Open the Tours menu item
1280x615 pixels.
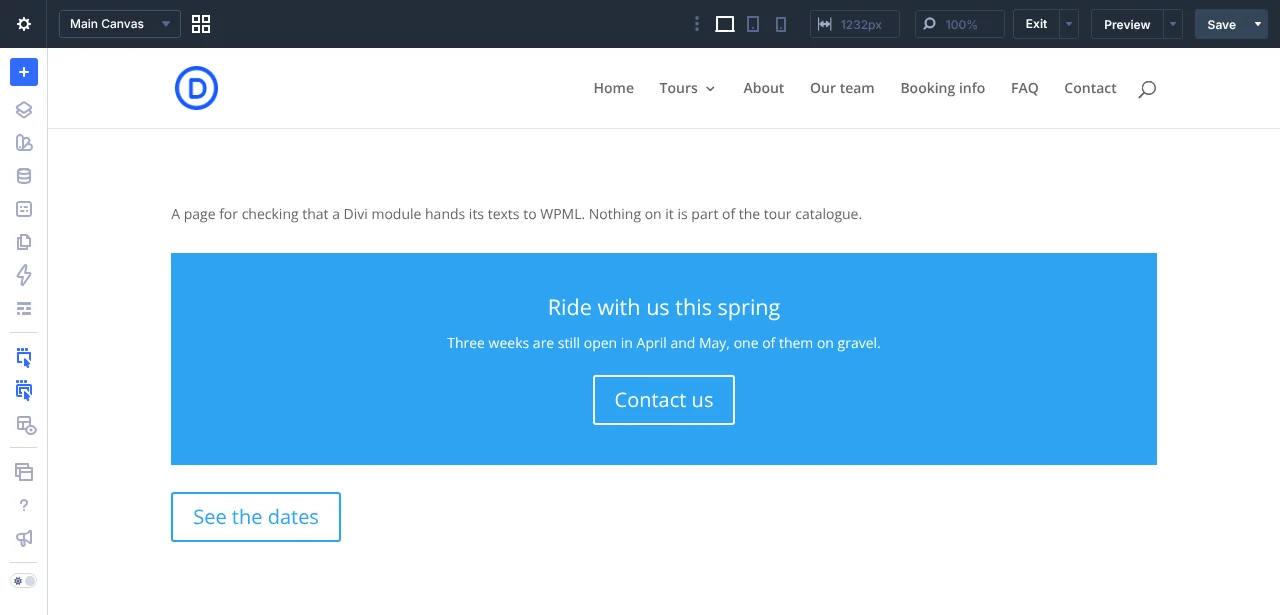[x=687, y=88]
